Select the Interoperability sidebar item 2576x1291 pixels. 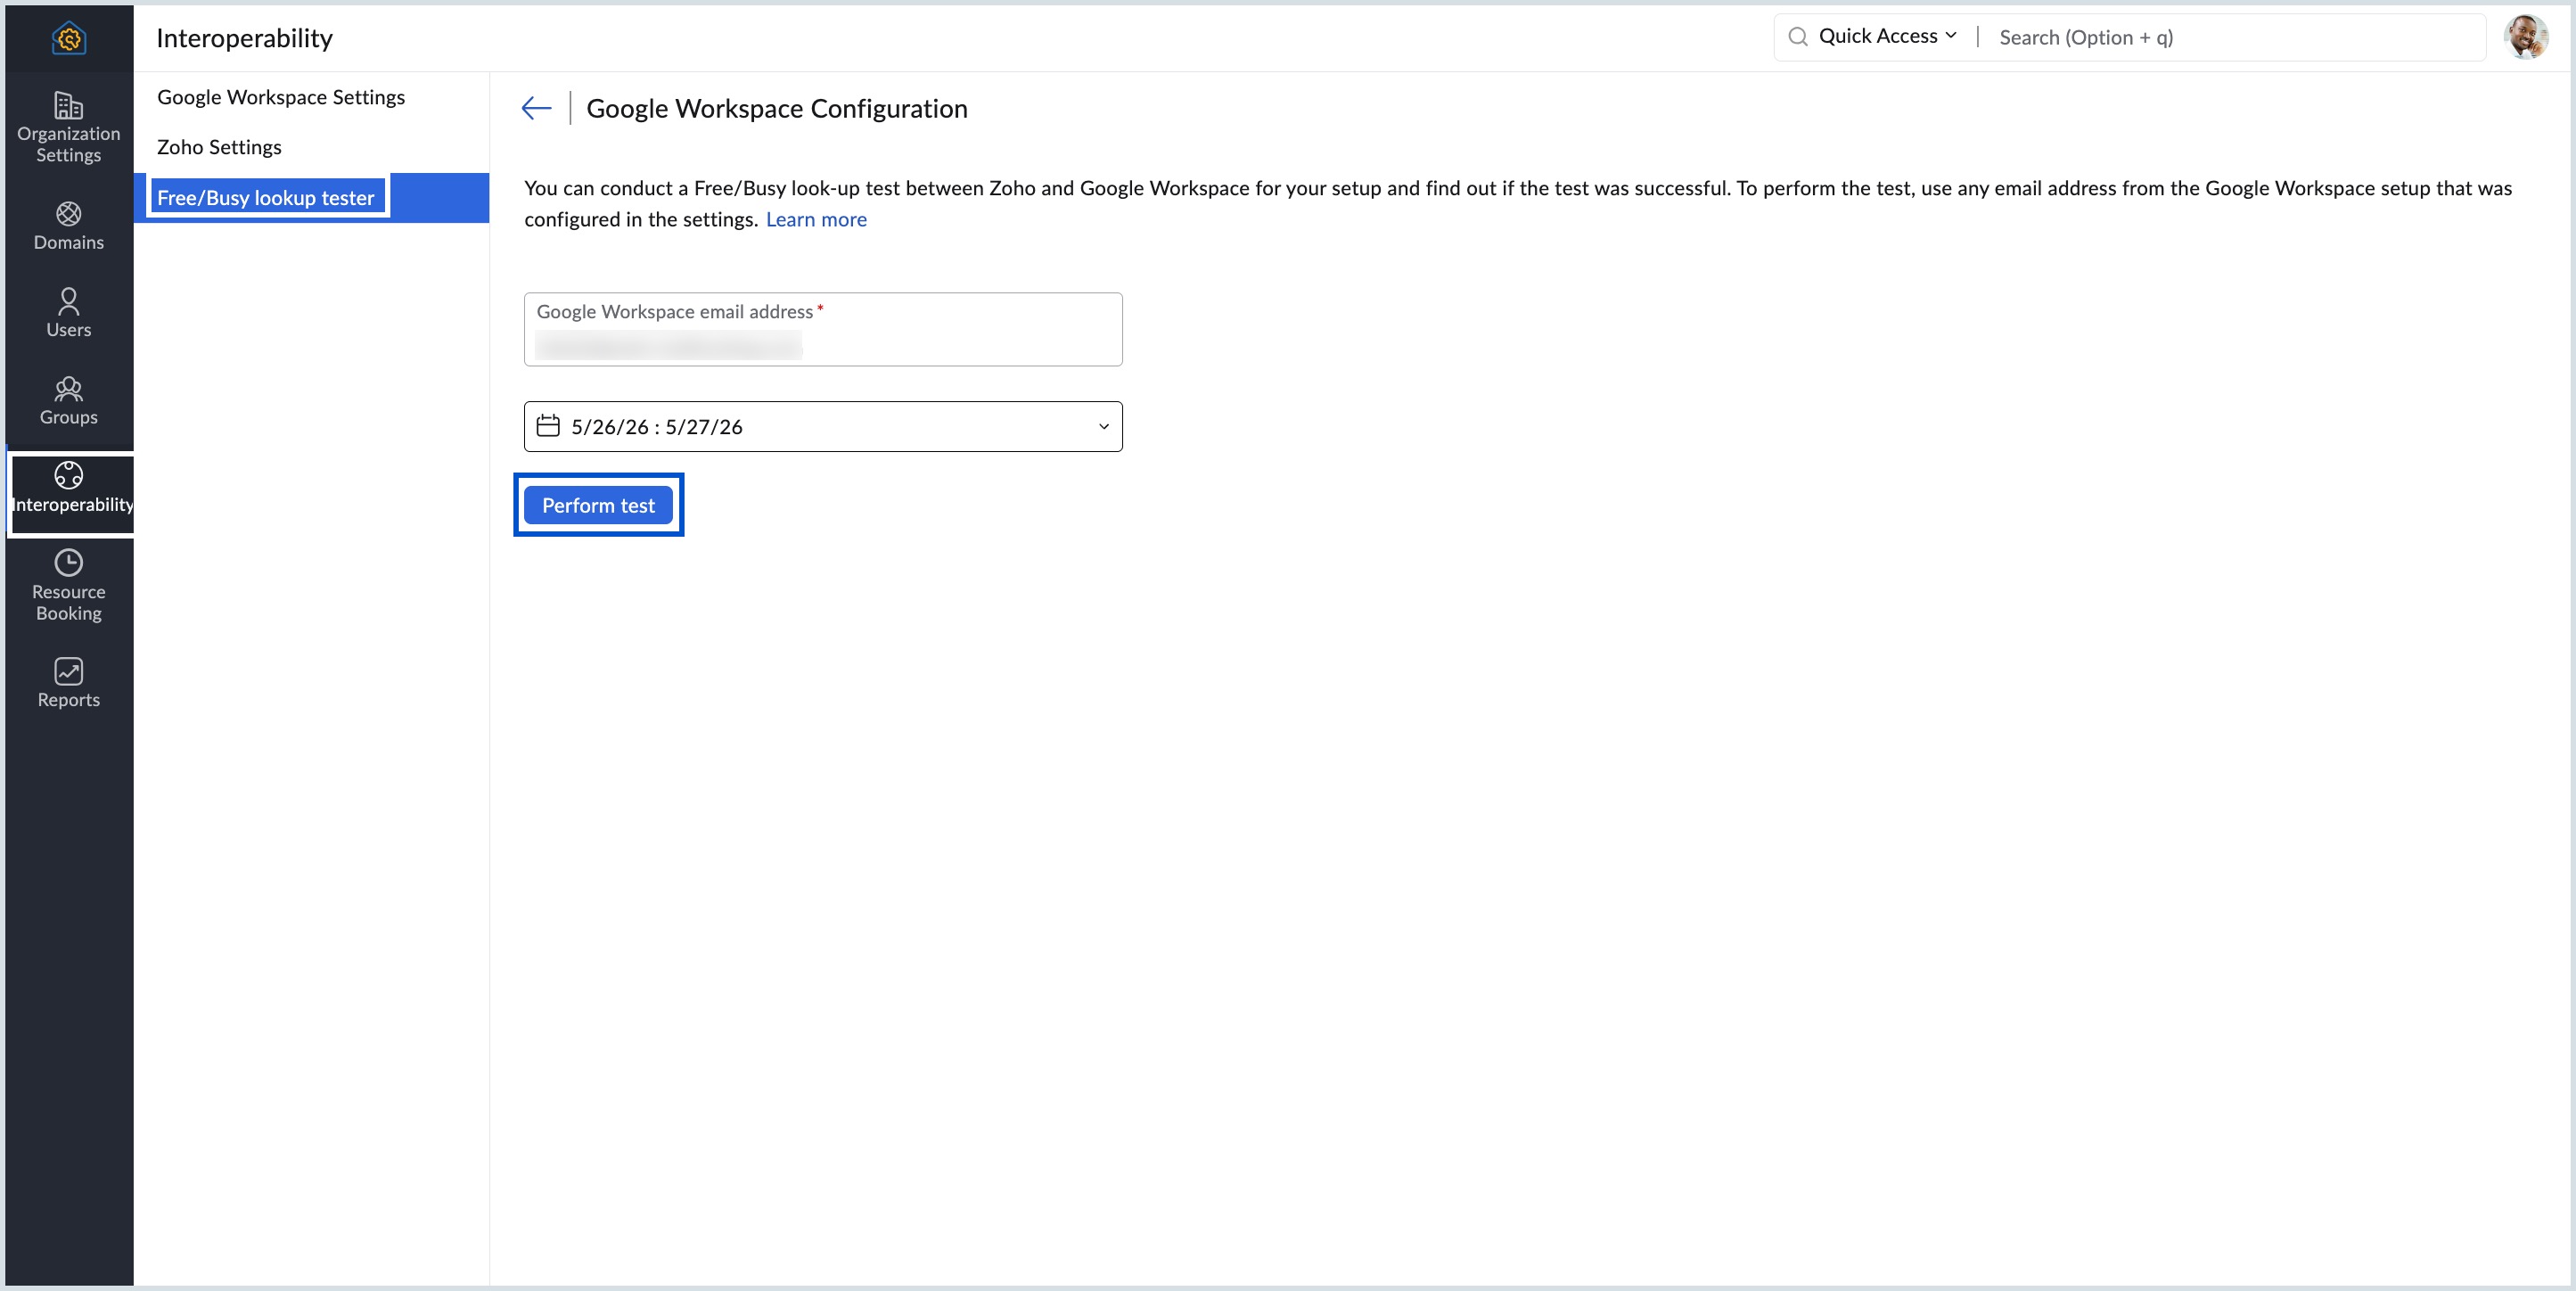click(70, 489)
